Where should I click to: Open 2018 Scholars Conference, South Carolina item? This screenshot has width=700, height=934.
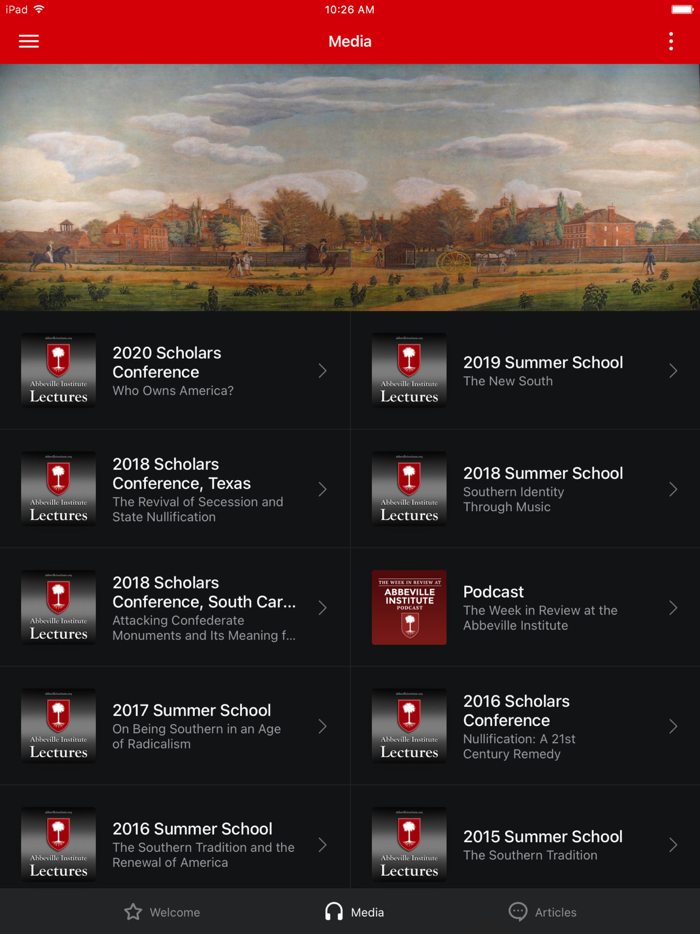(175, 608)
